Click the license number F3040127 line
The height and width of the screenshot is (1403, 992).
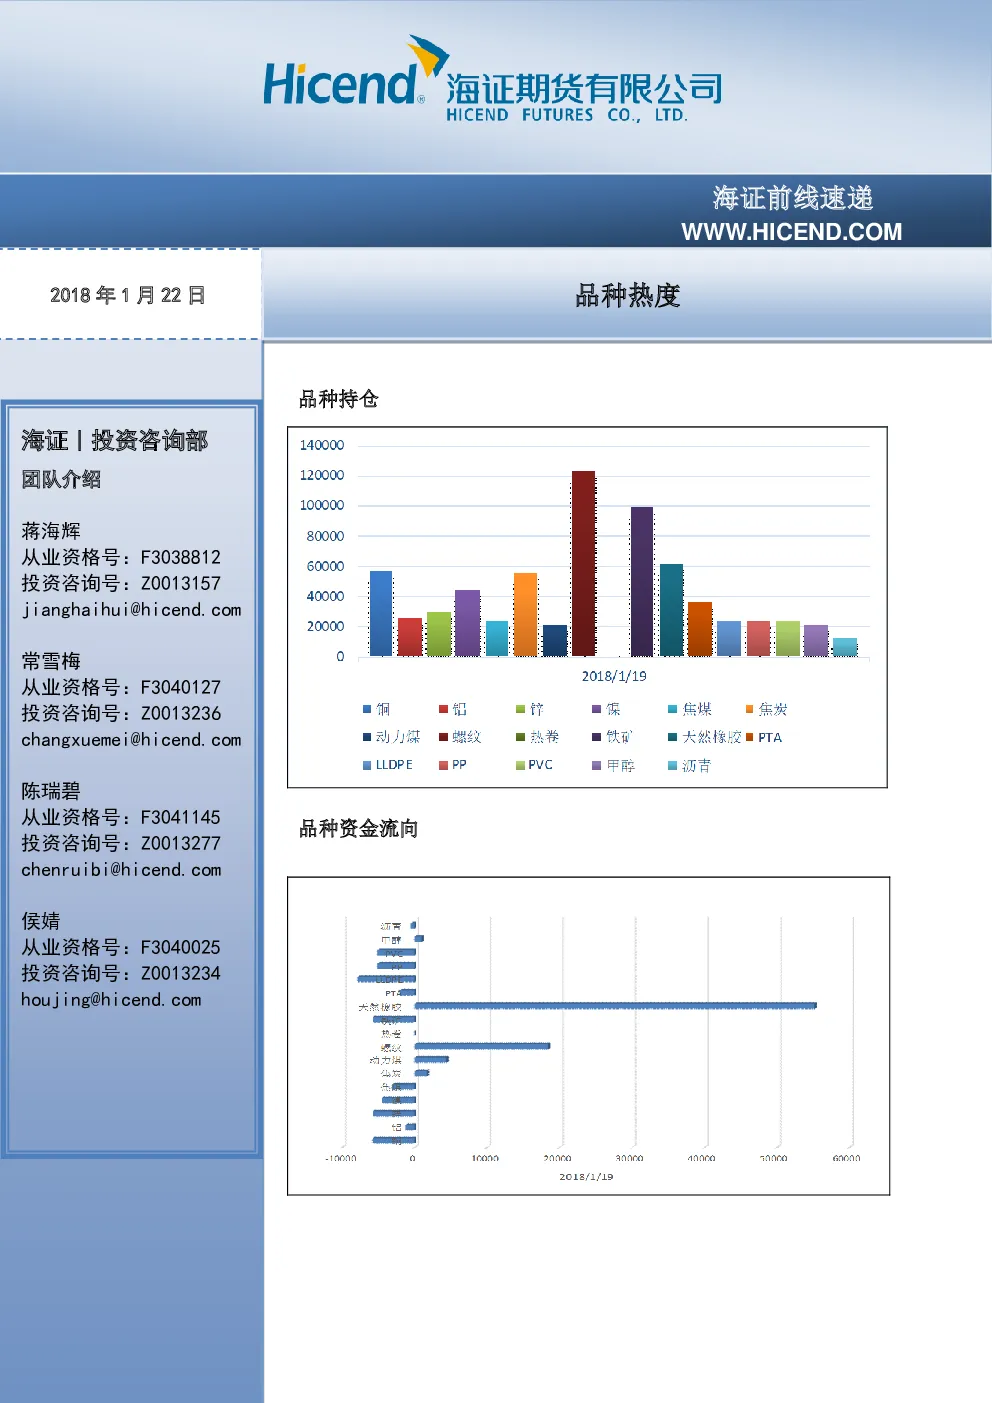(x=121, y=687)
